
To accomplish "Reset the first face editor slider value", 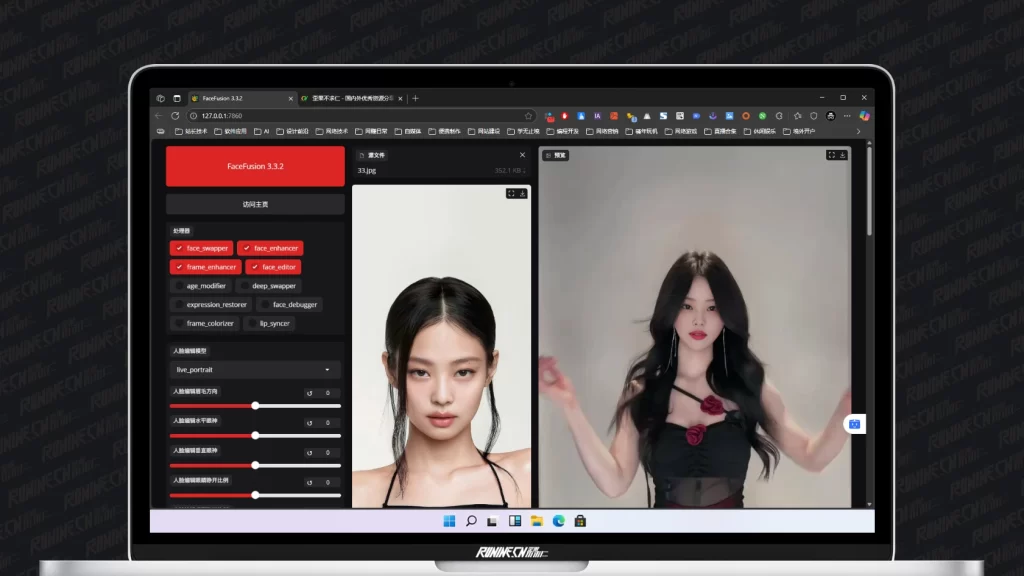I will coord(310,394).
